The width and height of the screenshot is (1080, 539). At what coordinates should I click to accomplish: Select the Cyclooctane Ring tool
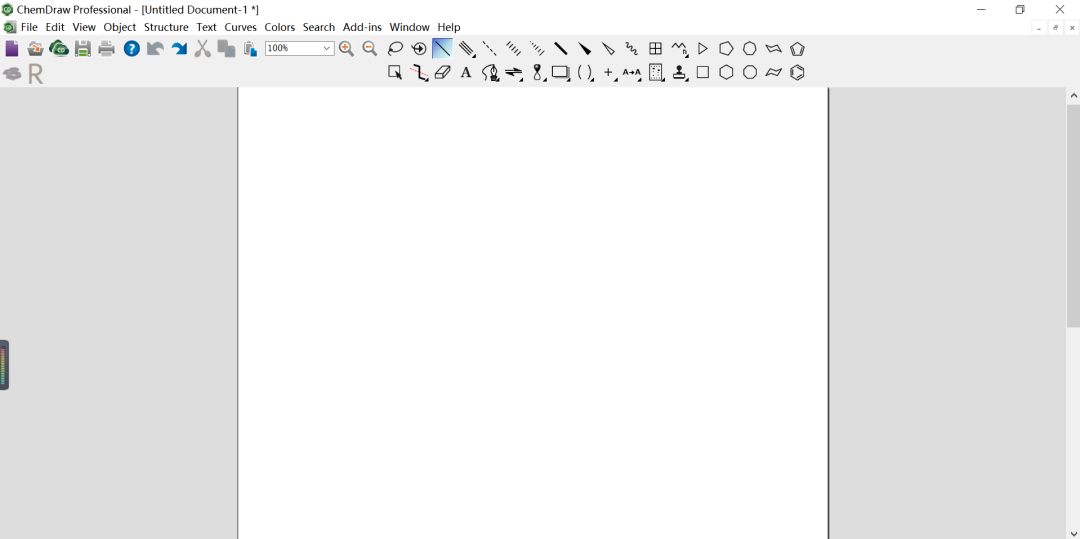749,72
